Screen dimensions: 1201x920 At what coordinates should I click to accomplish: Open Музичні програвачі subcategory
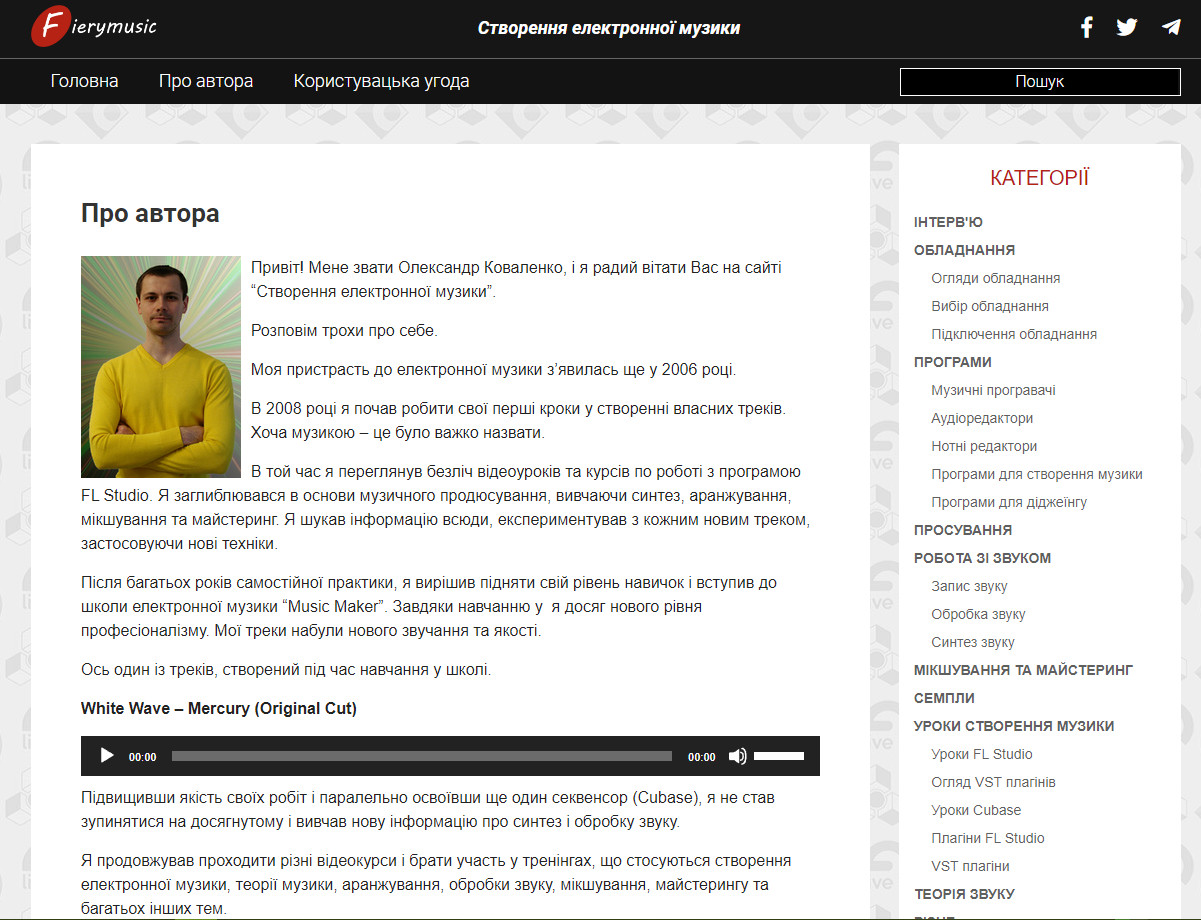[993, 390]
